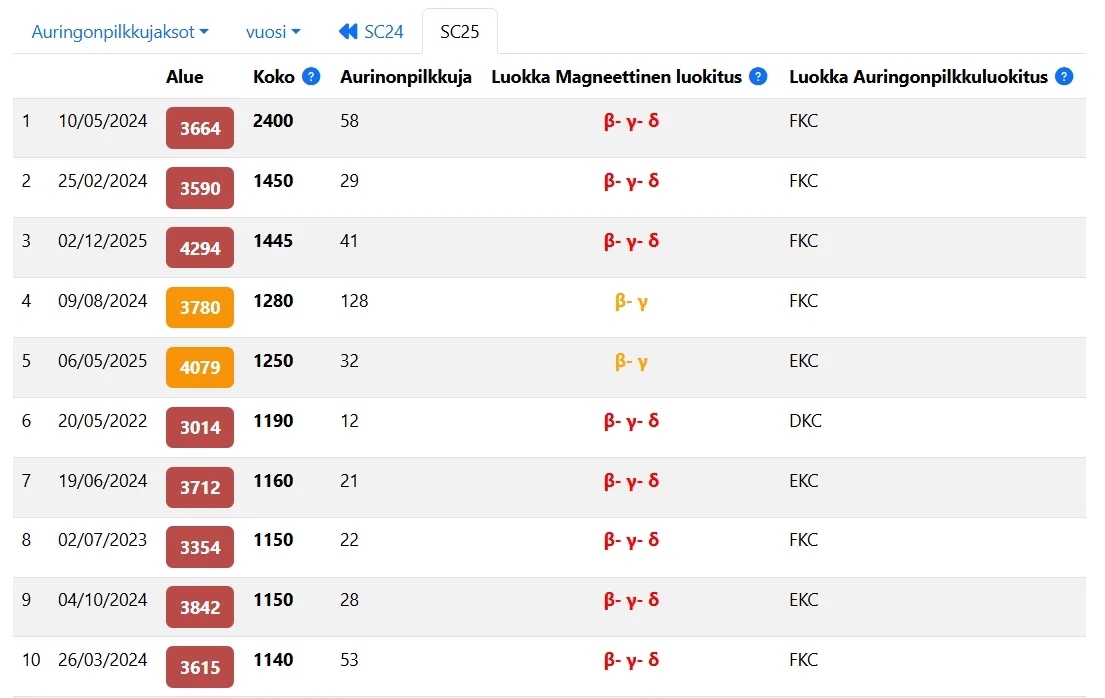Screen dimensions: 1105x698
Task: Click the date 10/05/2024 in row one
Action: click(x=102, y=121)
